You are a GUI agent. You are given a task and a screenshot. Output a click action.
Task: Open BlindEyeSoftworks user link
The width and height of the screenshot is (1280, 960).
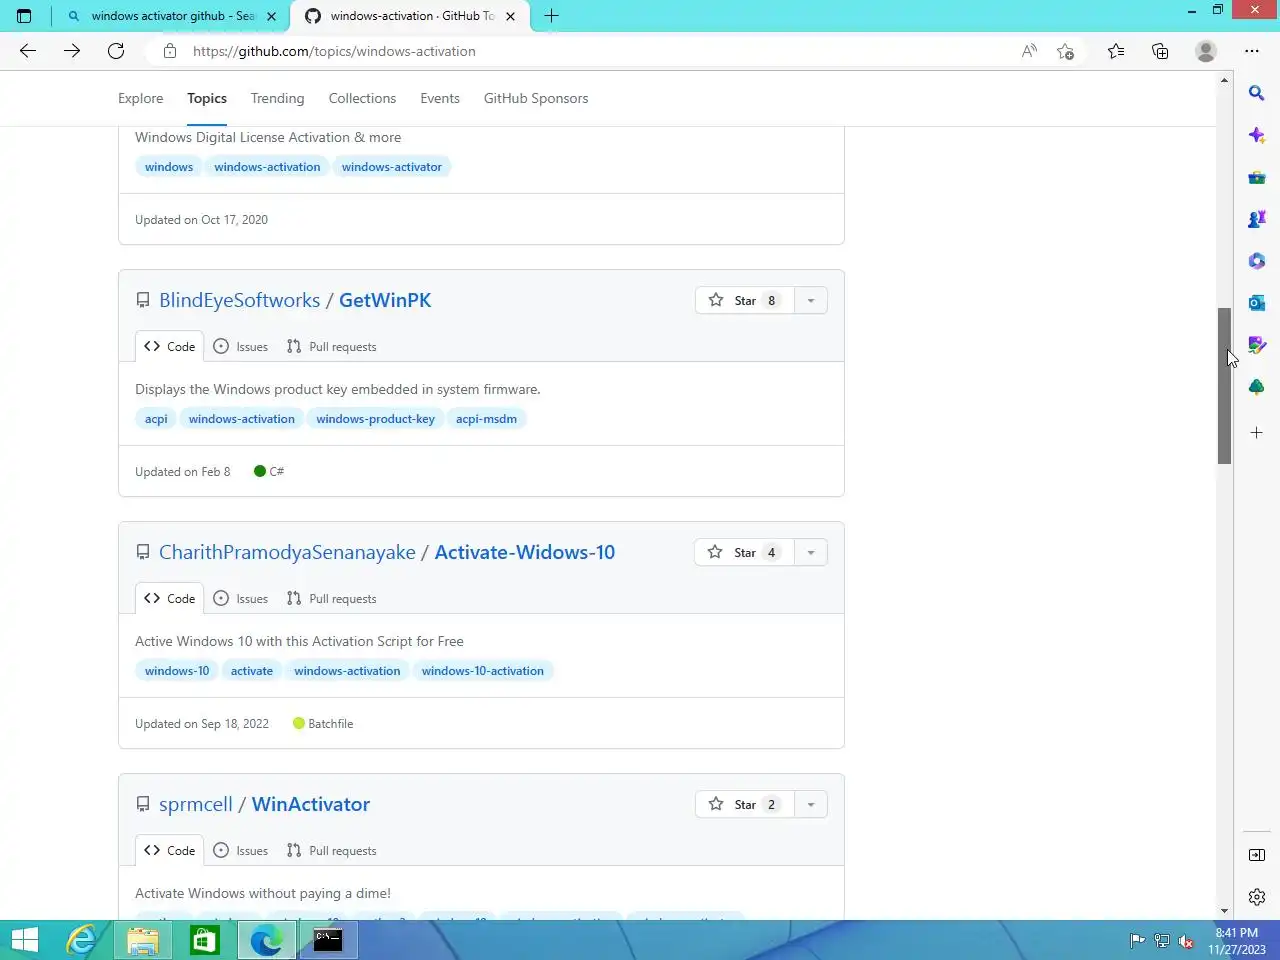click(x=240, y=301)
